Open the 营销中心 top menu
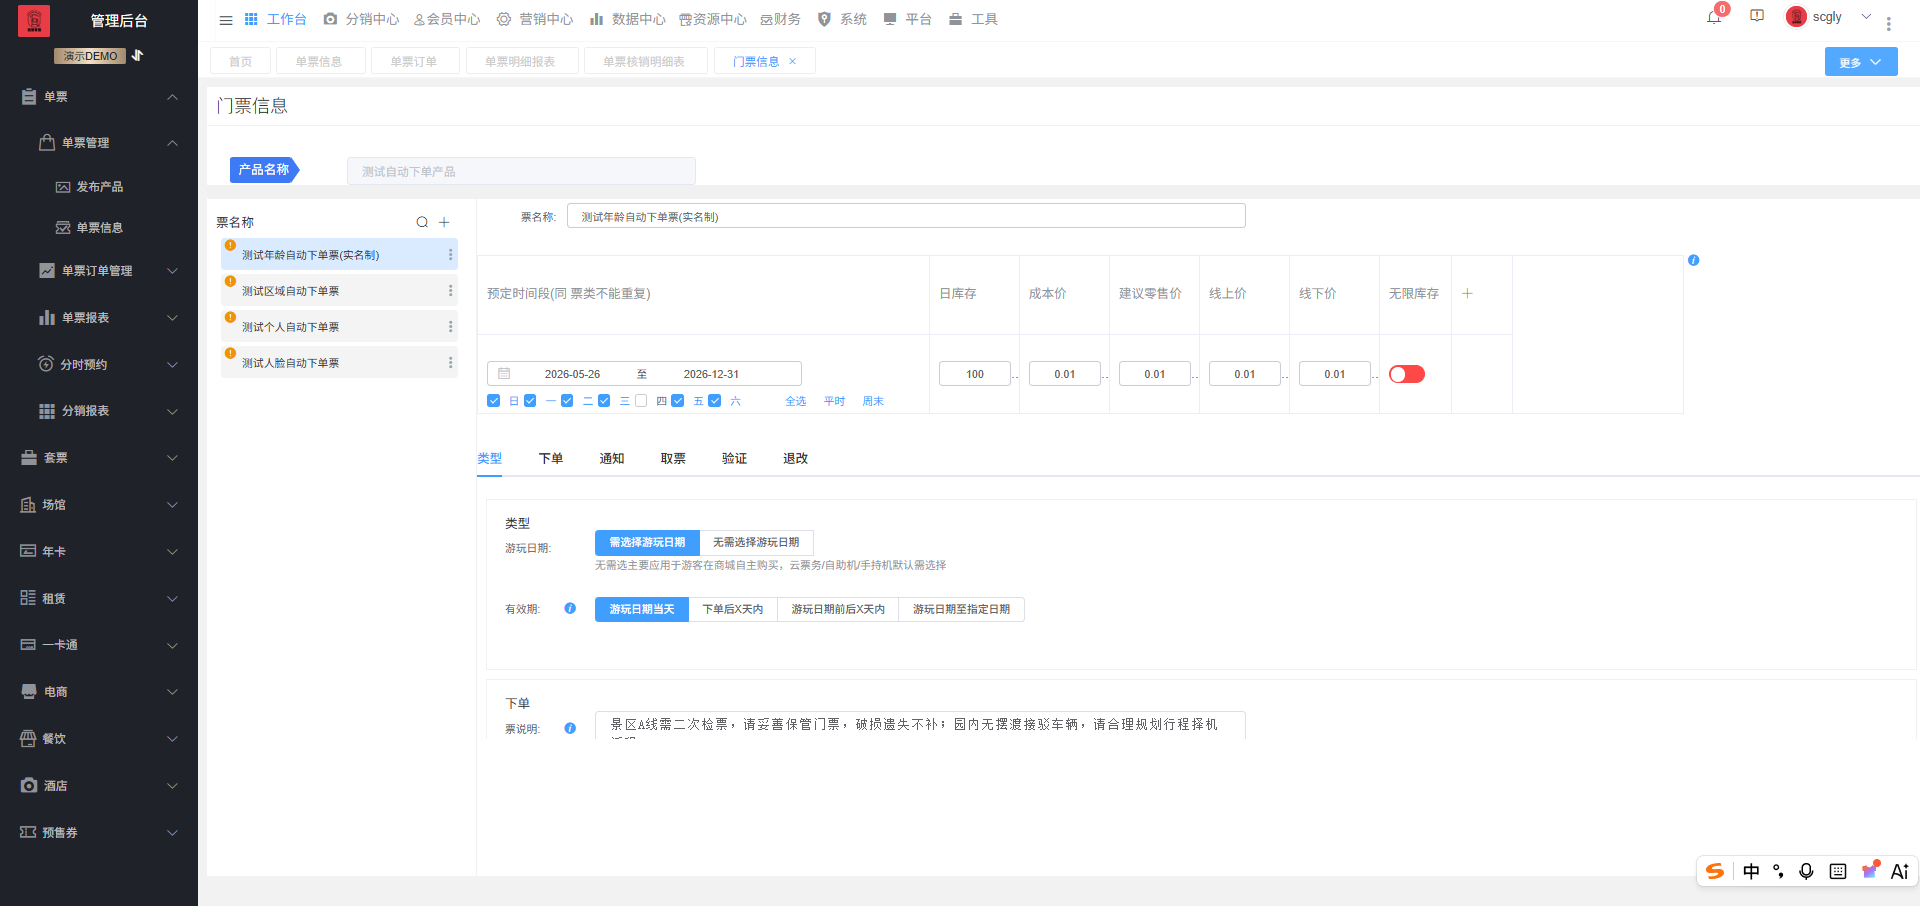The width and height of the screenshot is (1920, 906). pos(535,19)
